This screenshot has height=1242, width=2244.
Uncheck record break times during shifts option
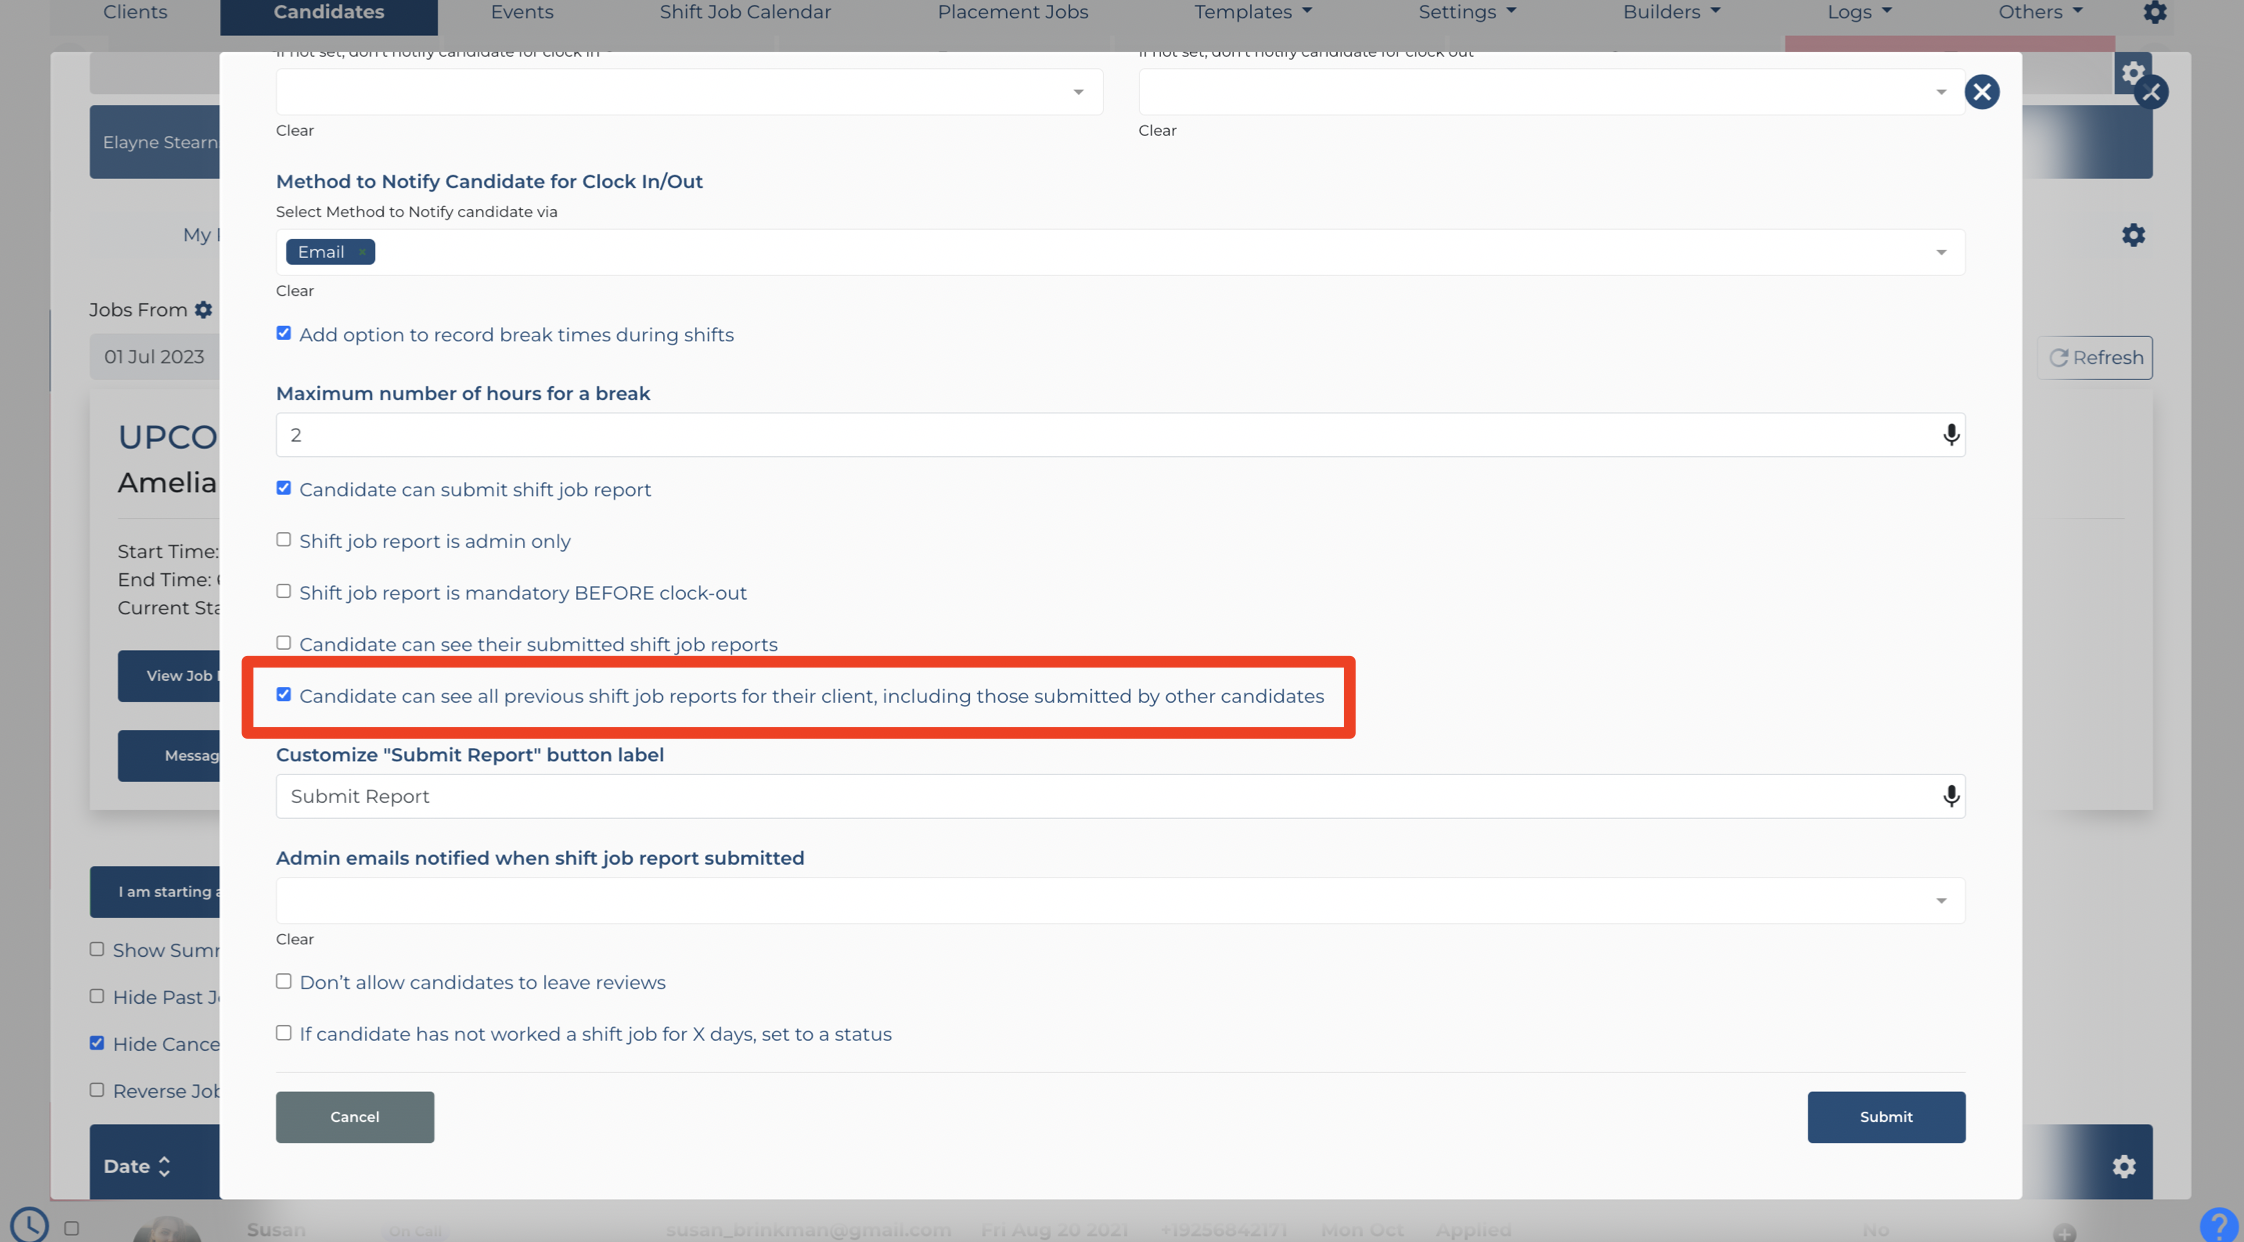pos(284,333)
